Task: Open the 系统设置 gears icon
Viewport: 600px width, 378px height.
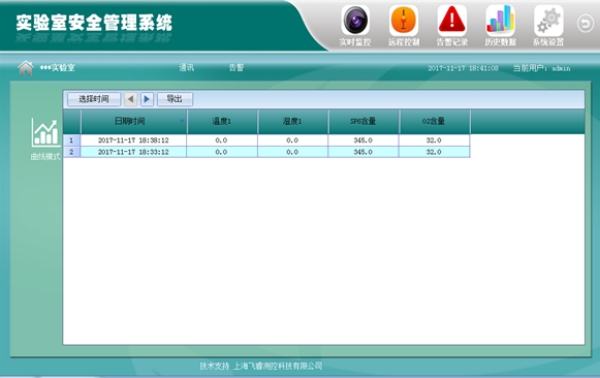Action: (x=548, y=21)
